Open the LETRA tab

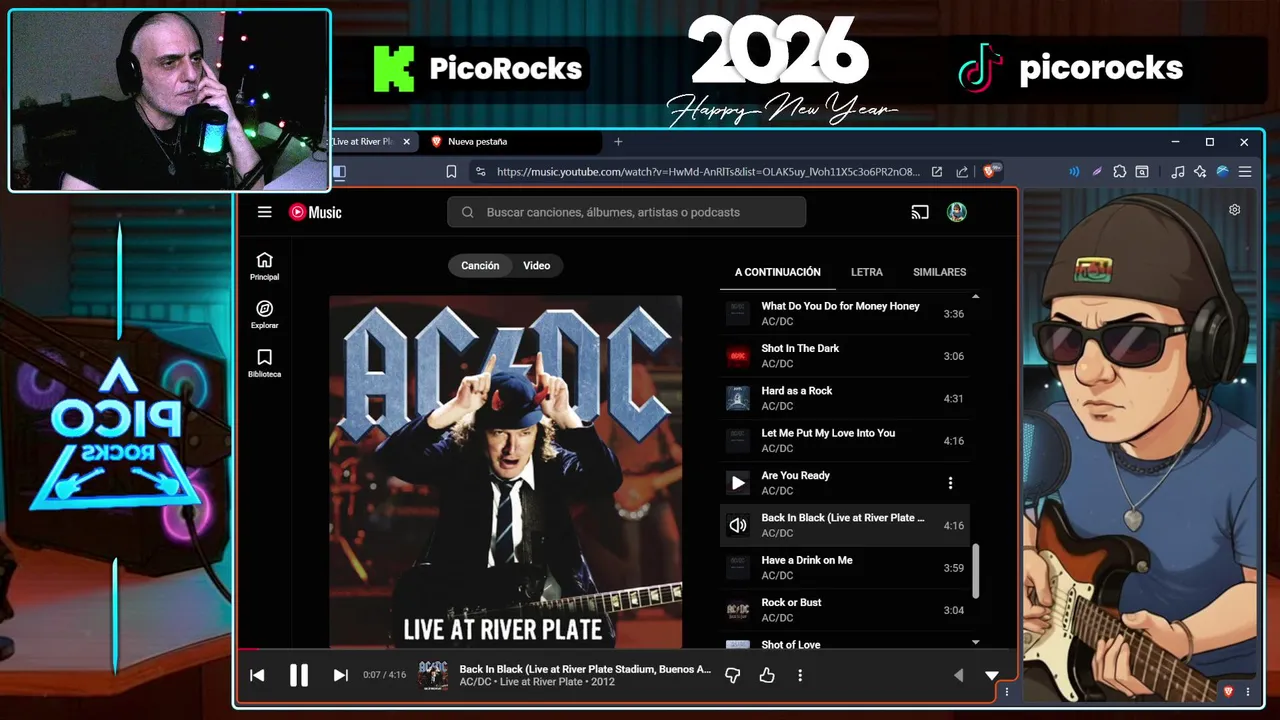tap(867, 272)
